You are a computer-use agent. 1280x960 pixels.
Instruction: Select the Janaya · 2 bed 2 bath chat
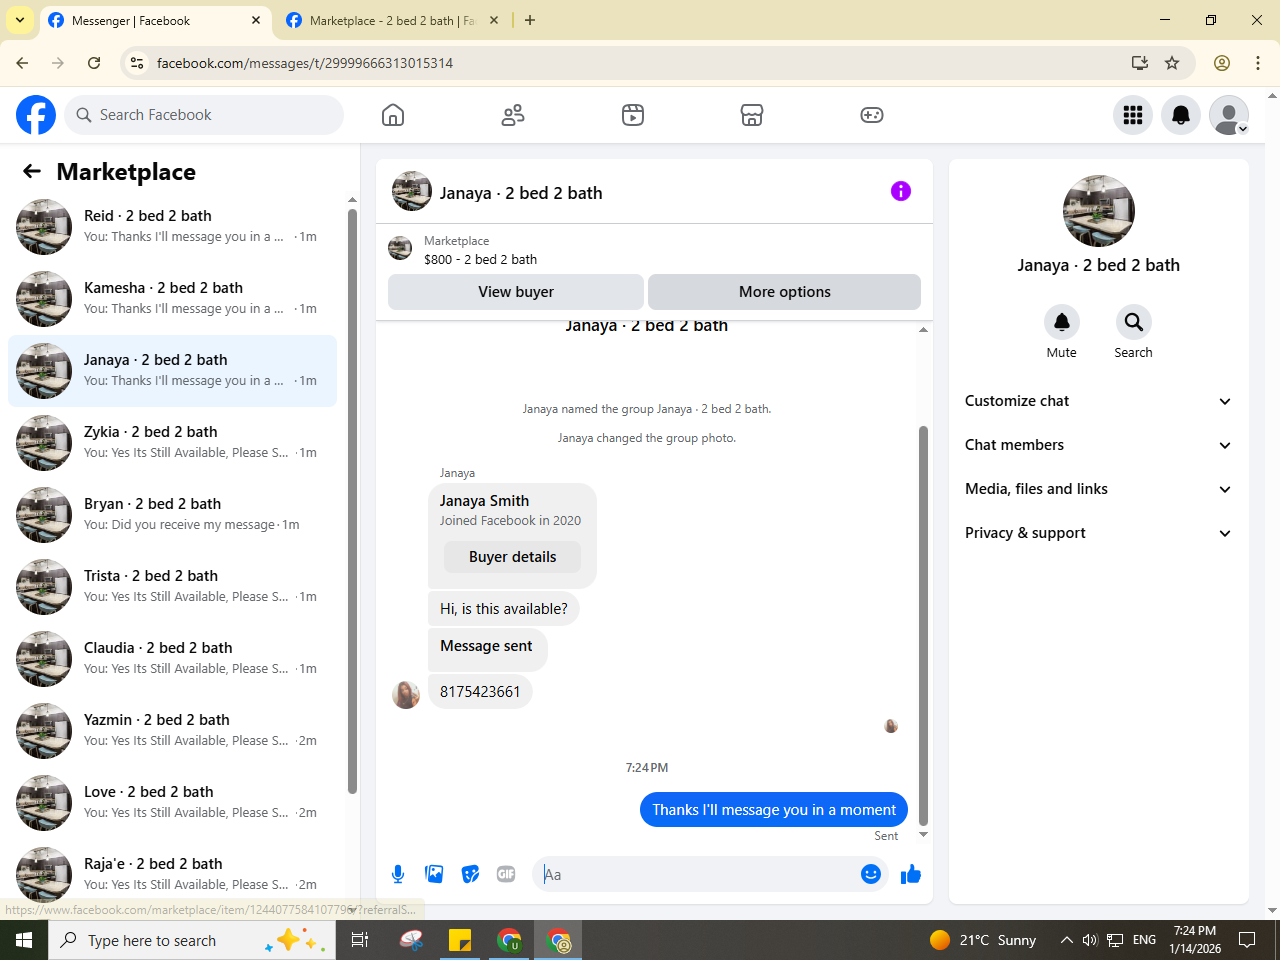point(172,371)
